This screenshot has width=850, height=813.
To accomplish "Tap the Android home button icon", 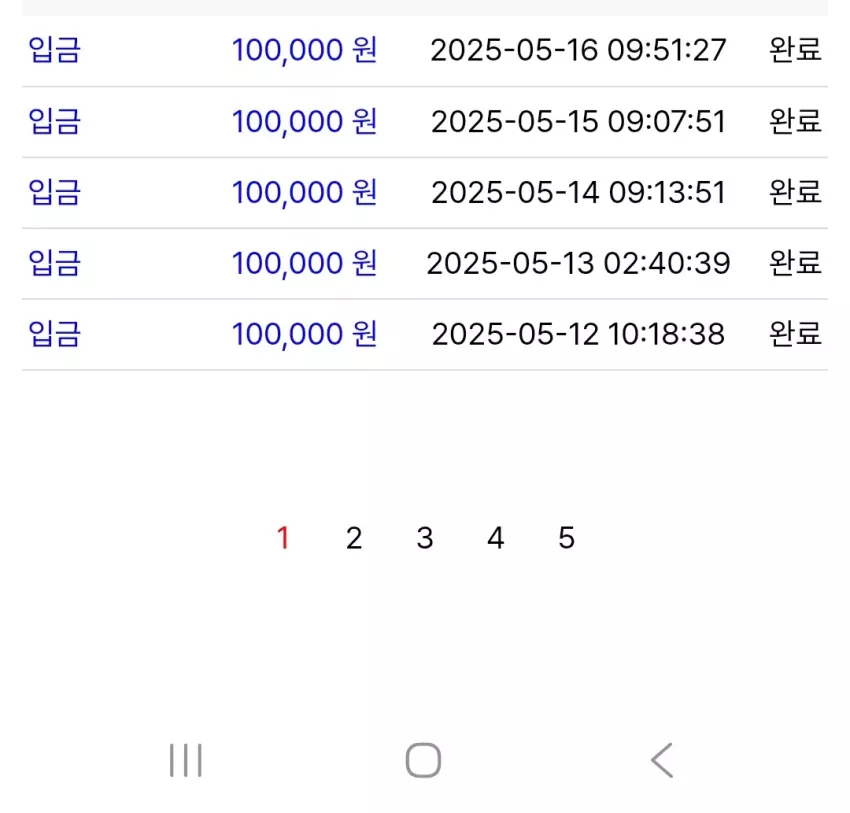I will click(x=423, y=760).
